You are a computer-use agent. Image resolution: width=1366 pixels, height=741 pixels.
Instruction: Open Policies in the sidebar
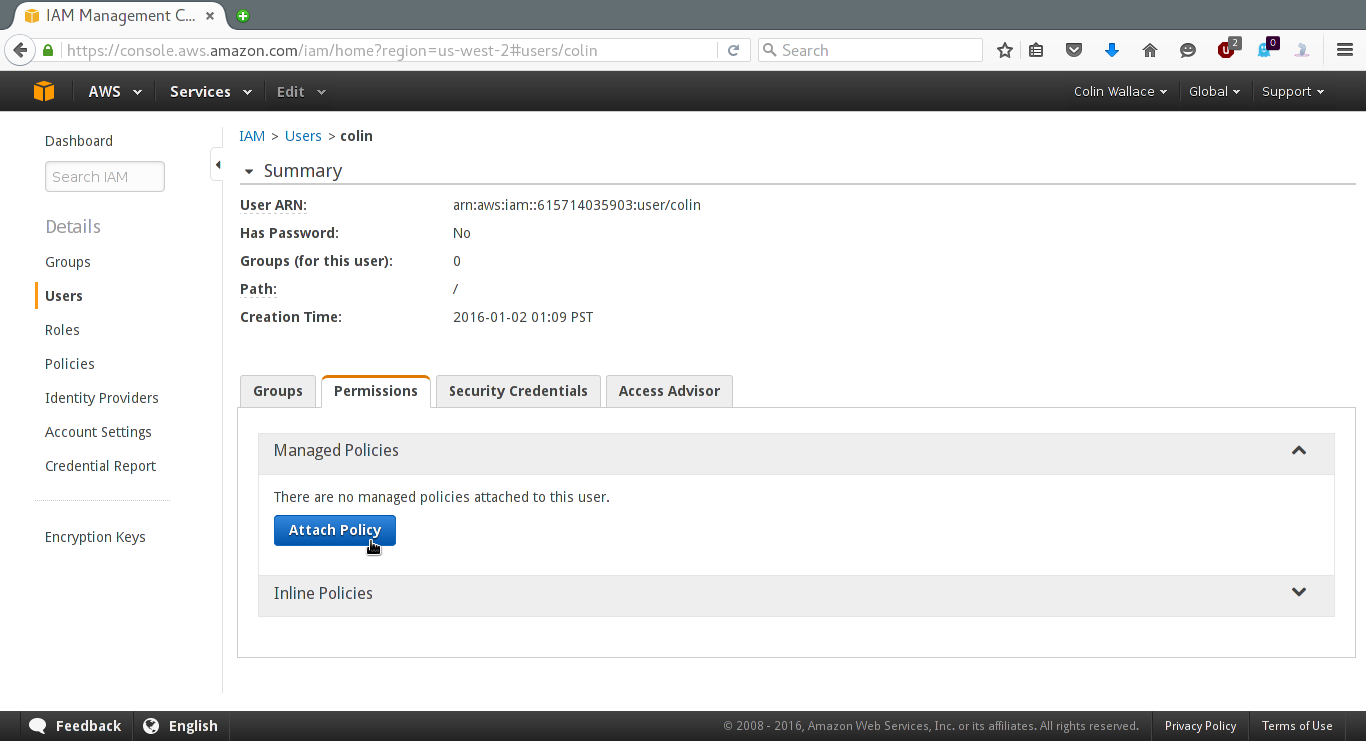tap(70, 364)
